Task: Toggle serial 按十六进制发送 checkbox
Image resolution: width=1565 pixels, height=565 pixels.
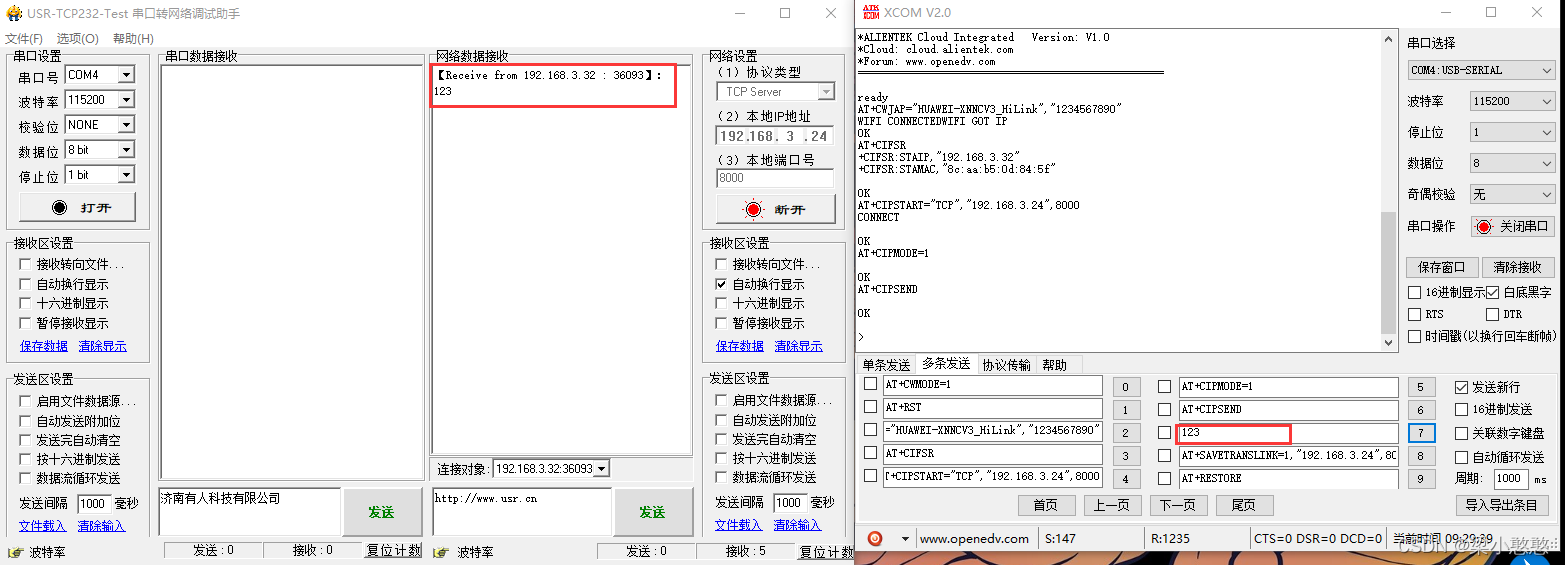Action: [x=25, y=459]
